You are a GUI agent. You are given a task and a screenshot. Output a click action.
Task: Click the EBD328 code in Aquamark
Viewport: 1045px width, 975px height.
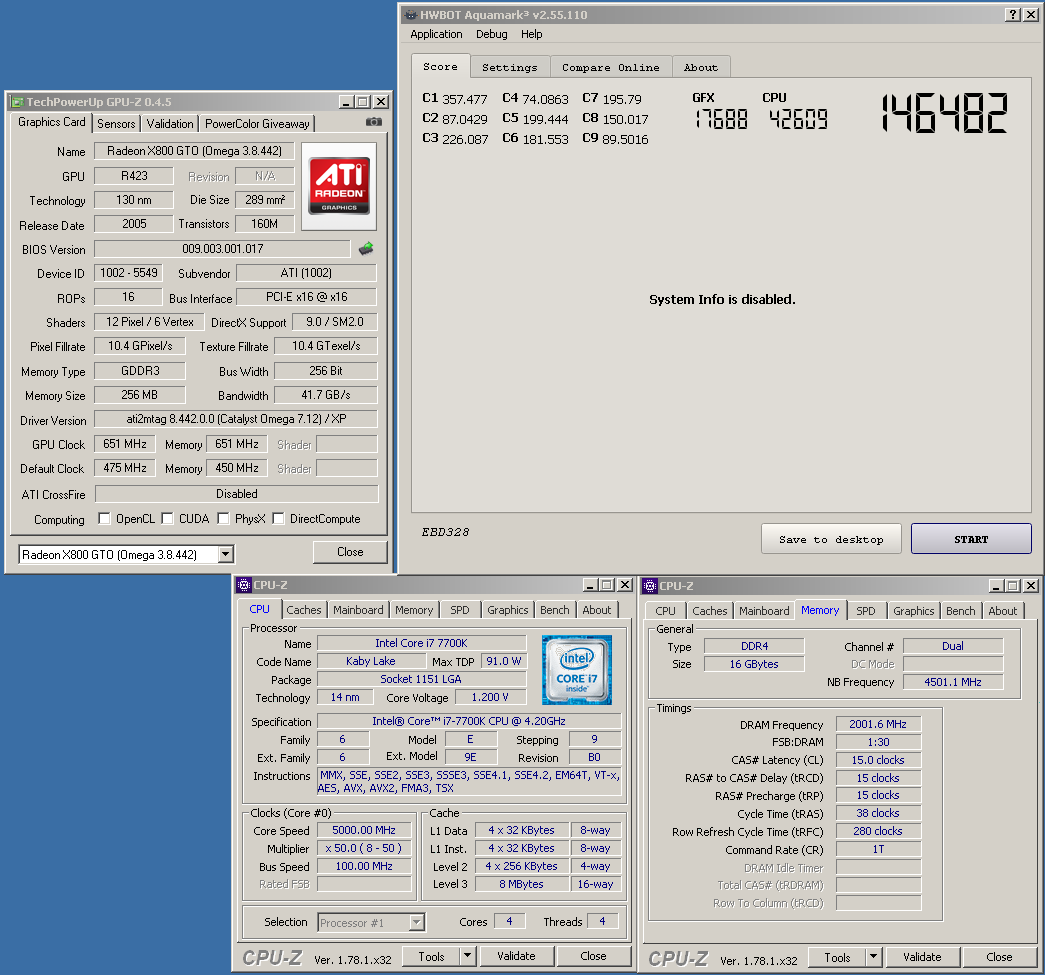coord(445,532)
